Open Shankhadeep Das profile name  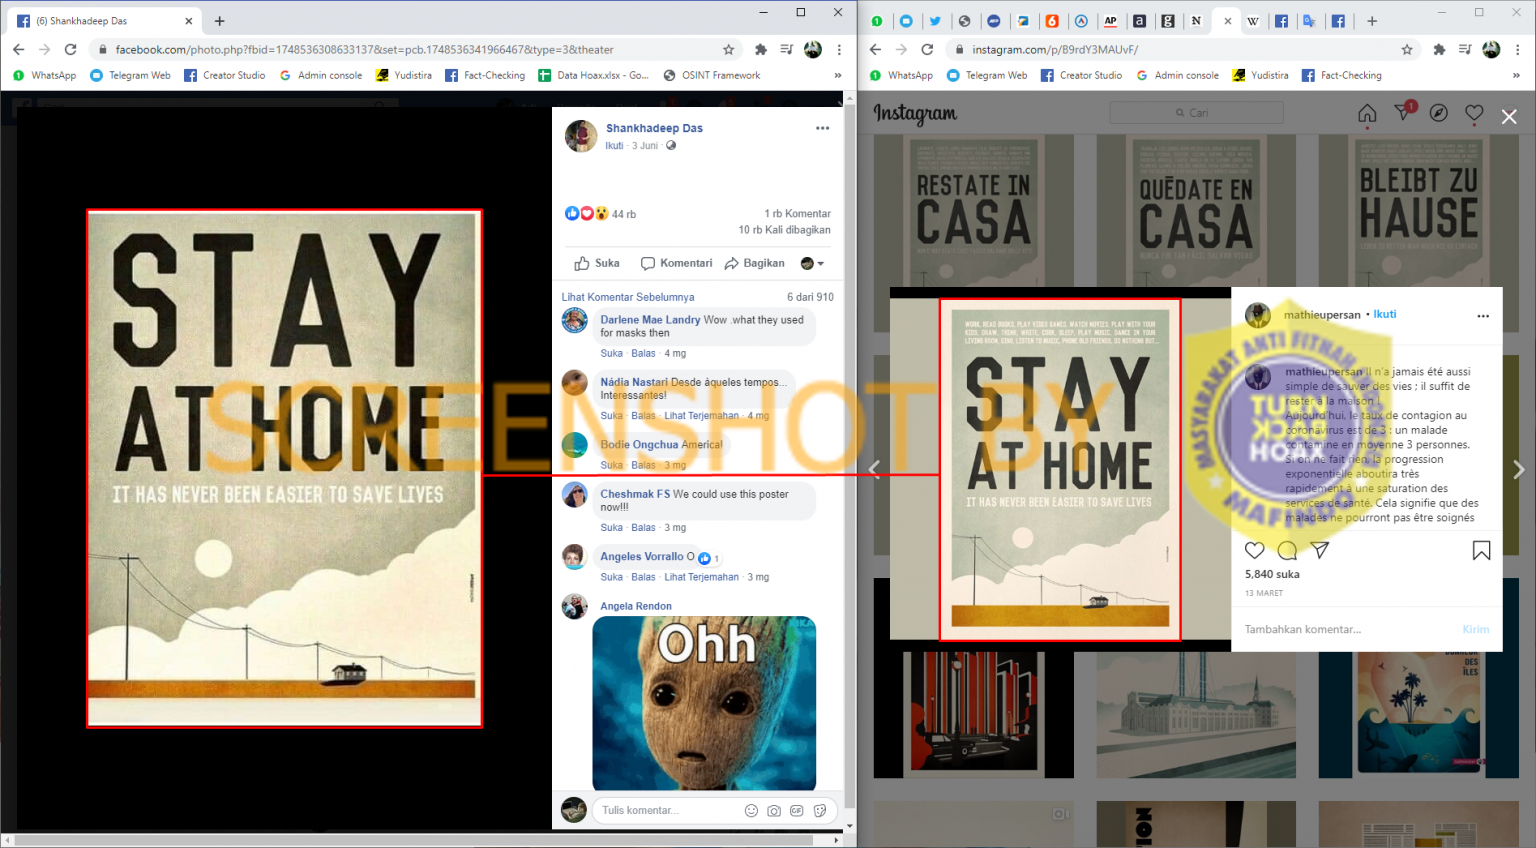point(654,128)
